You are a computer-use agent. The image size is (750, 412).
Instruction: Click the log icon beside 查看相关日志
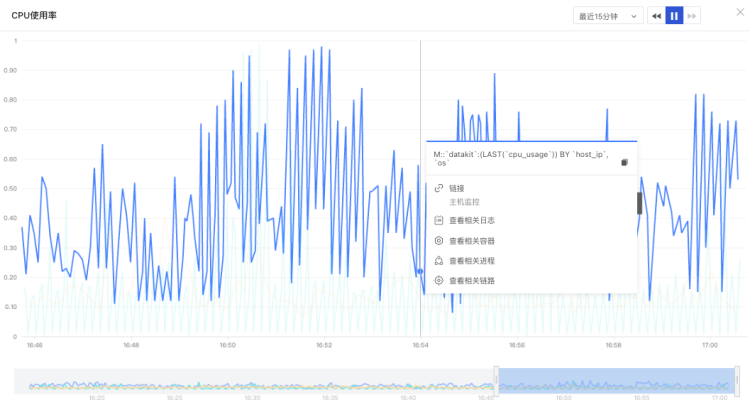439,220
